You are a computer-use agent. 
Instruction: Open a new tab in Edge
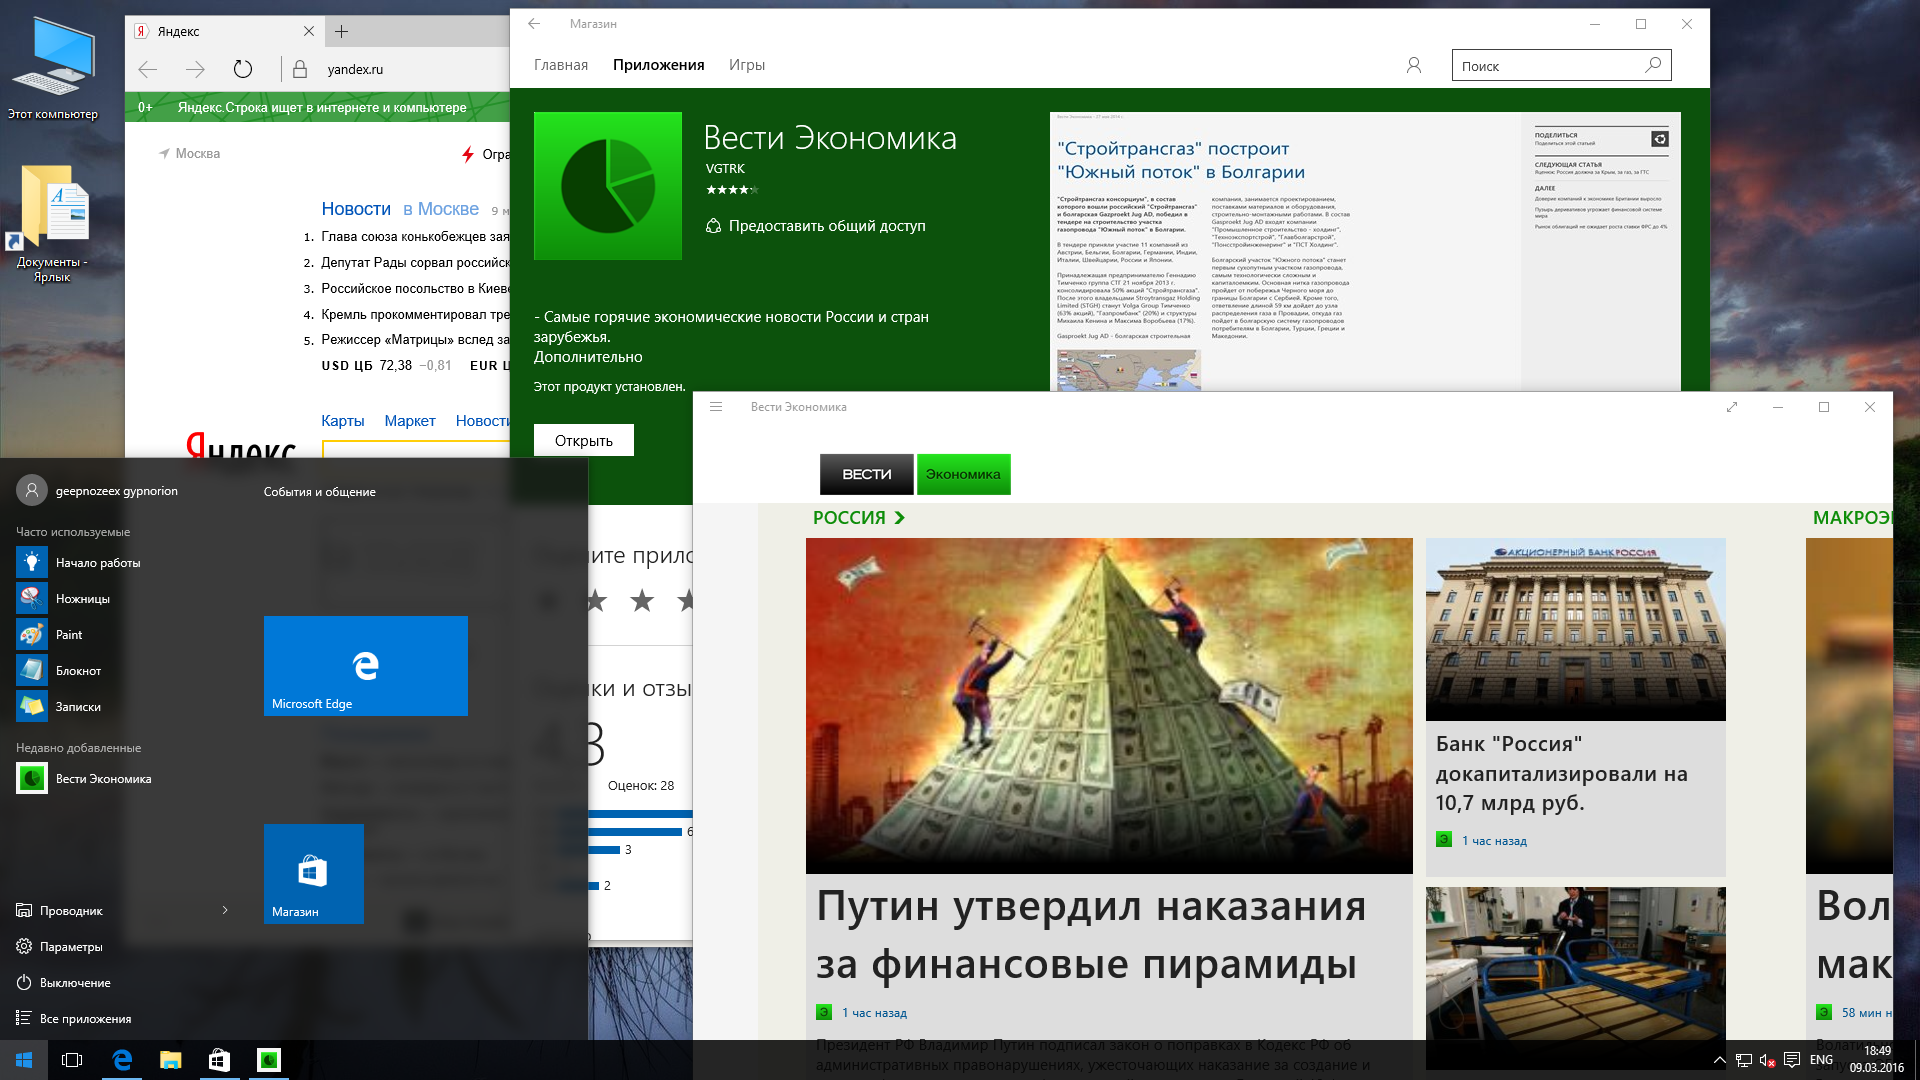tap(341, 31)
